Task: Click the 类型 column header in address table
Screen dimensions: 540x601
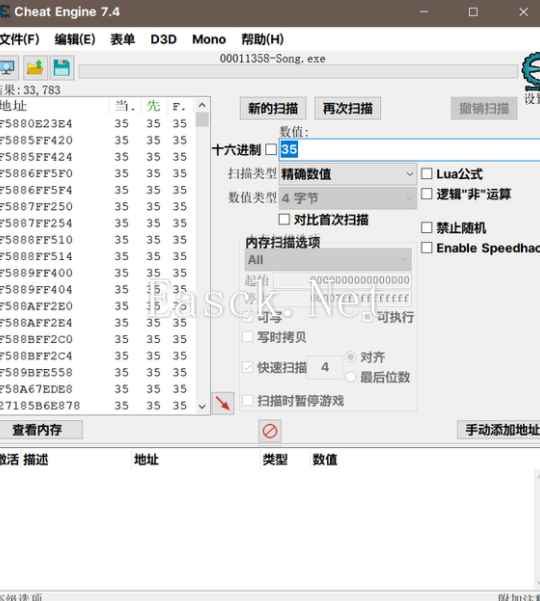Action: click(x=275, y=459)
